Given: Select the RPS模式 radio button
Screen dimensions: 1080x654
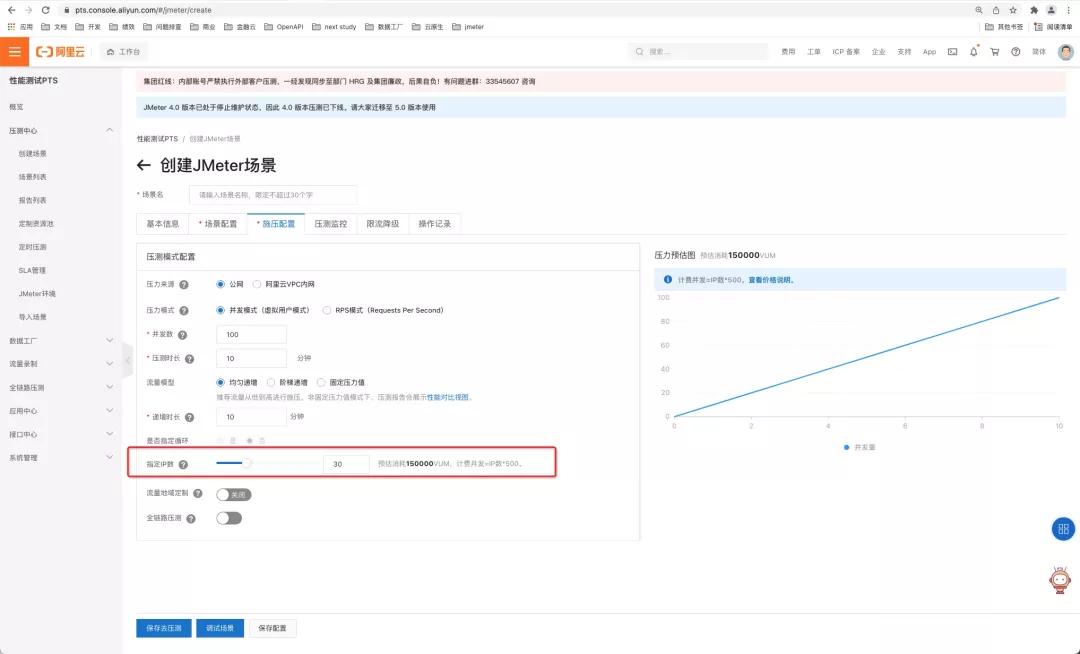Looking at the screenshot, I should (327, 309).
